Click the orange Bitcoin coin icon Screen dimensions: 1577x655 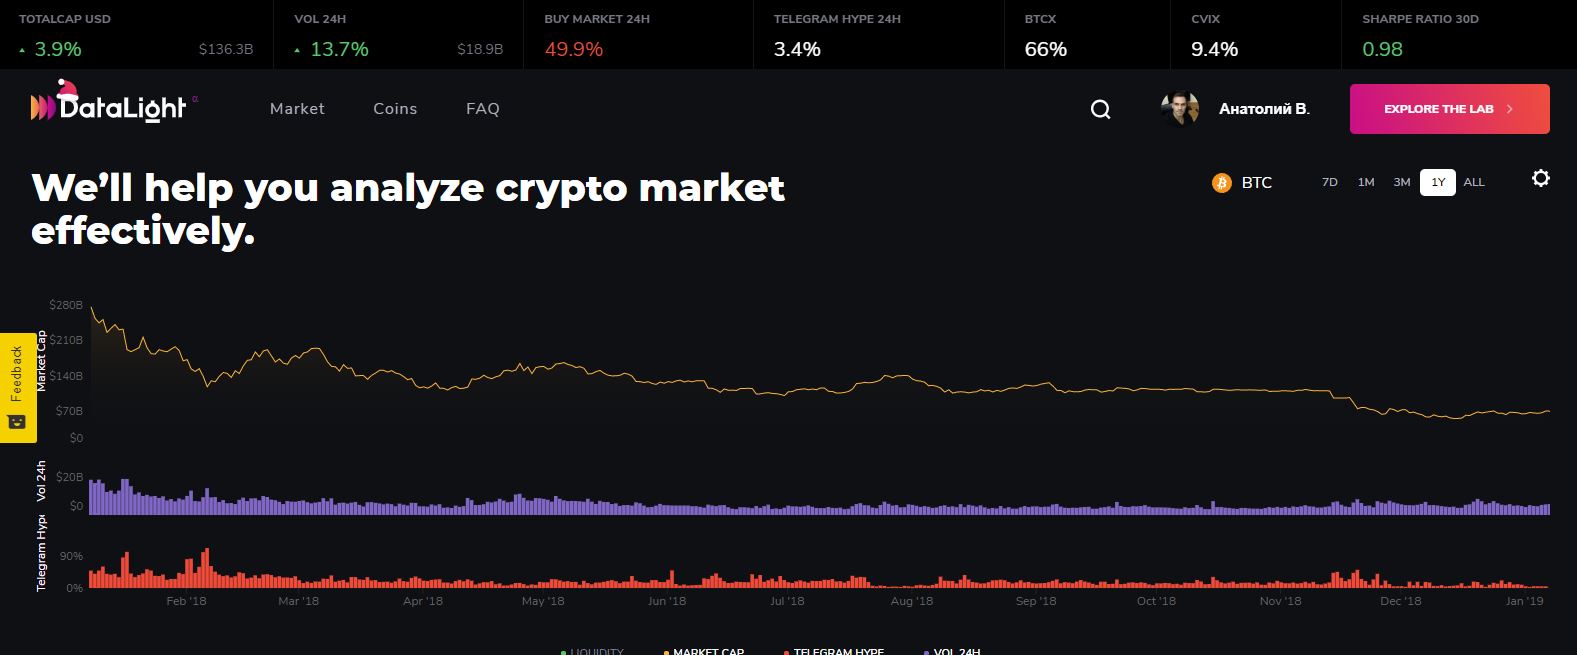[1221, 183]
